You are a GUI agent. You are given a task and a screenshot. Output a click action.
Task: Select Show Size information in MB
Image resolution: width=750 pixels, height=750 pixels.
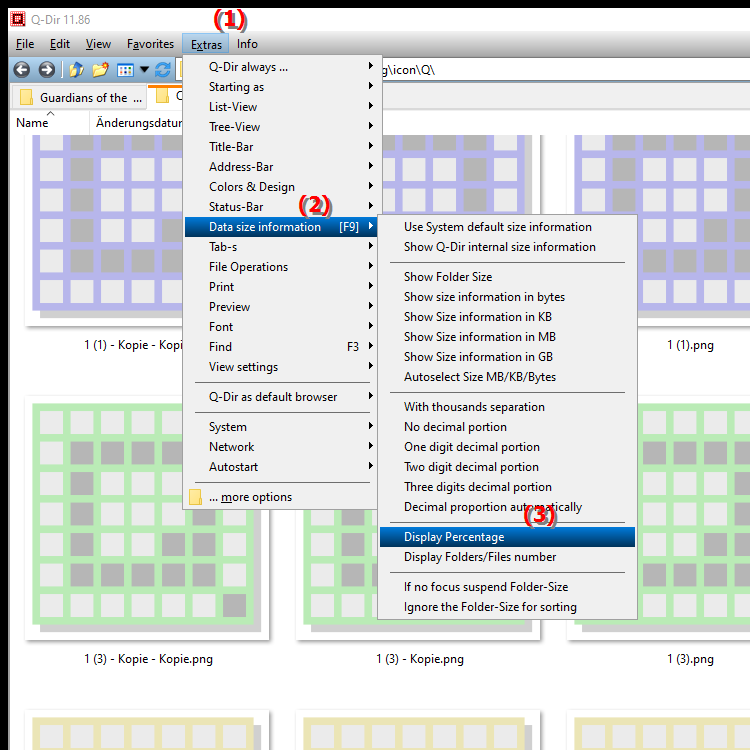507,337
